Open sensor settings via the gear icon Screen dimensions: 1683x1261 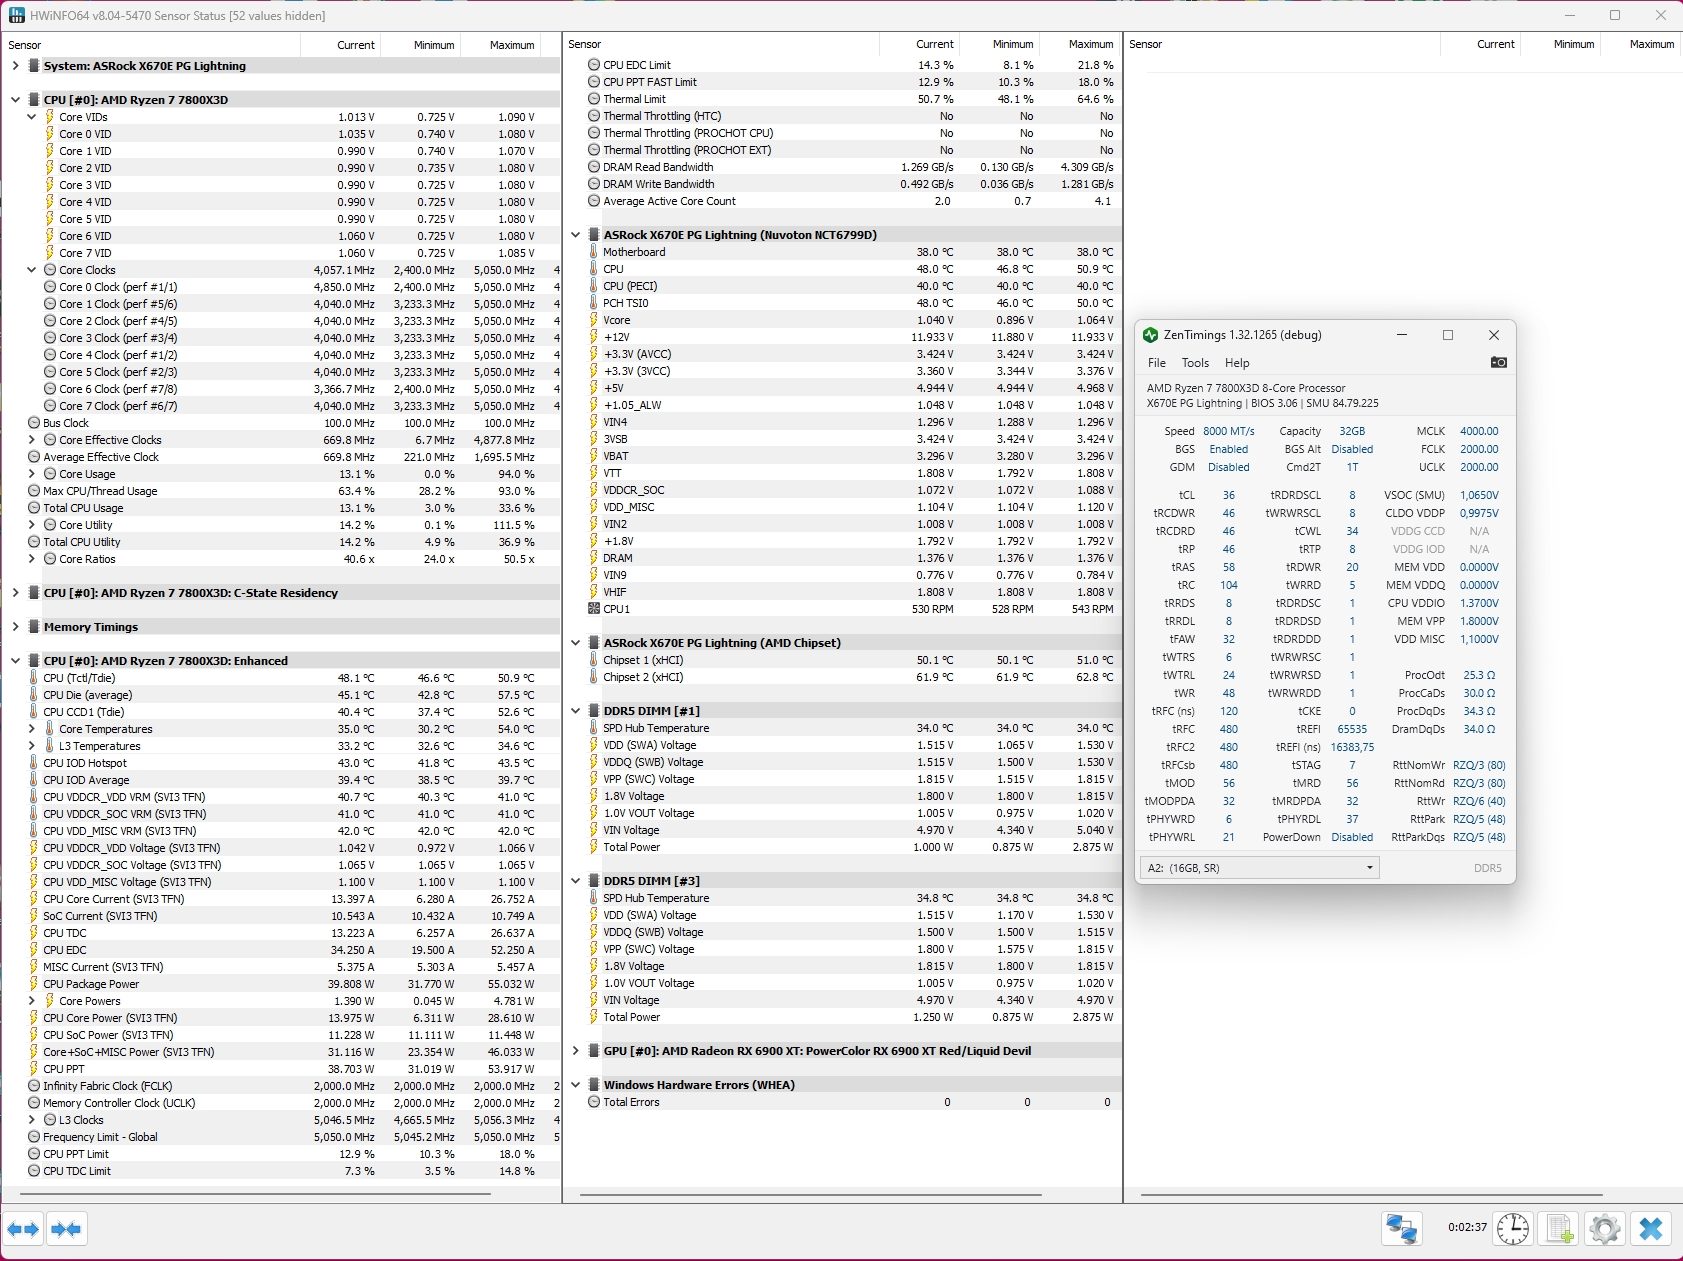1605,1228
